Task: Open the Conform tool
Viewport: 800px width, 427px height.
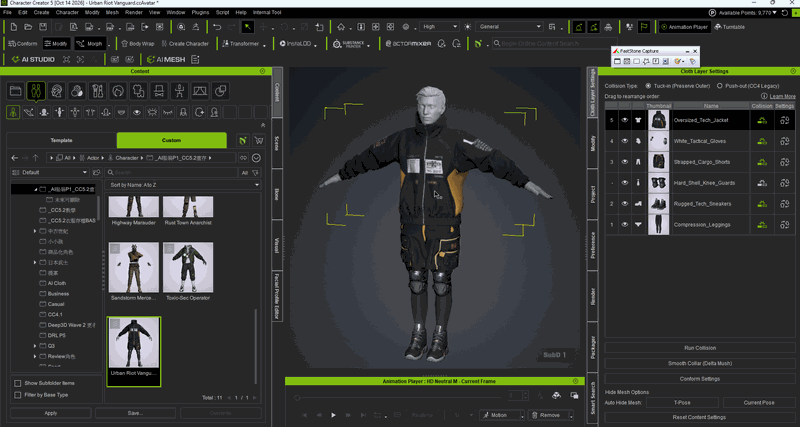Action: point(23,44)
